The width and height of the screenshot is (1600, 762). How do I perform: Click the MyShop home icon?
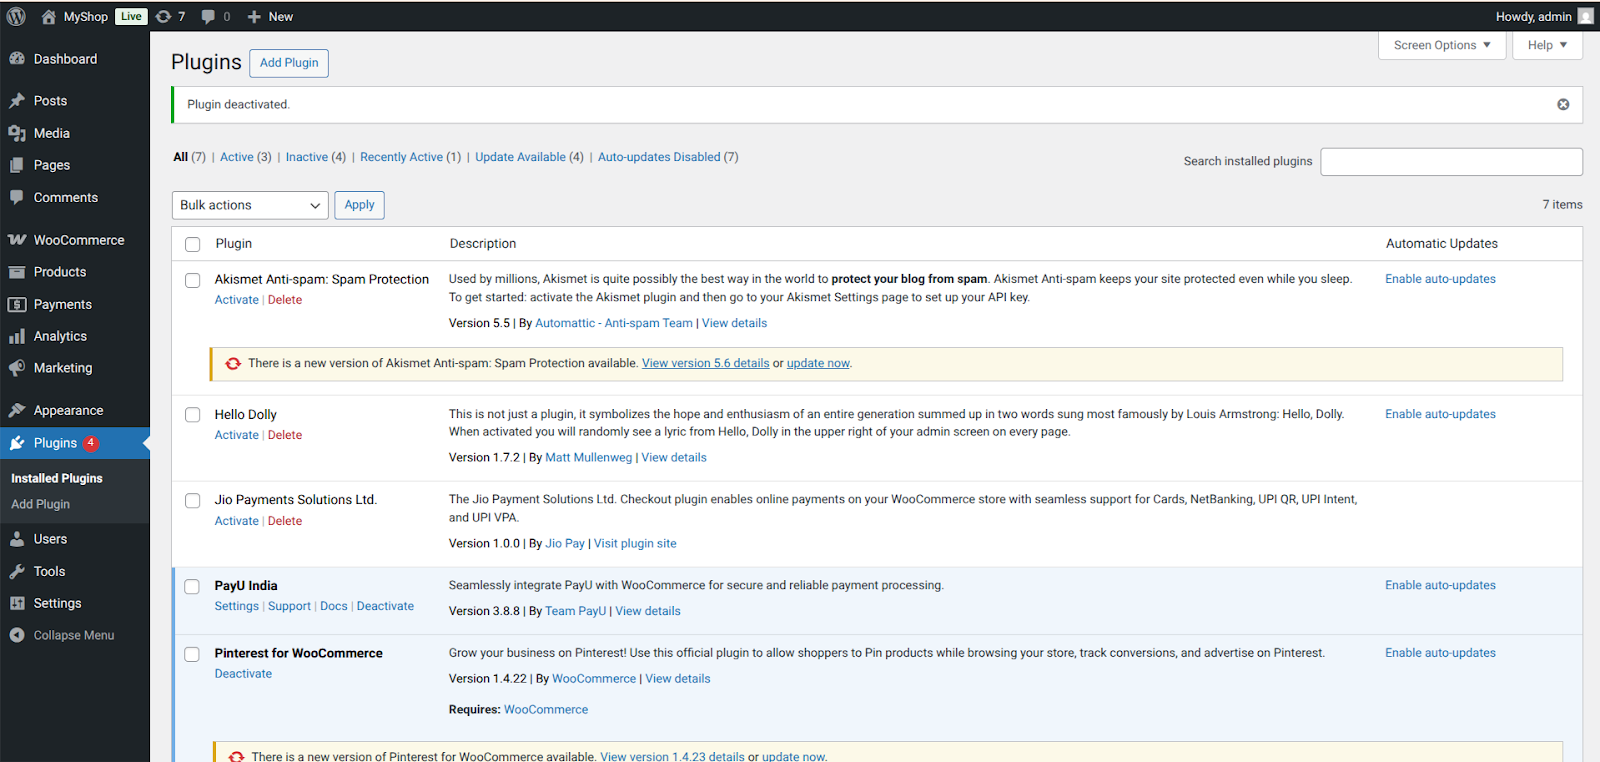(x=48, y=16)
